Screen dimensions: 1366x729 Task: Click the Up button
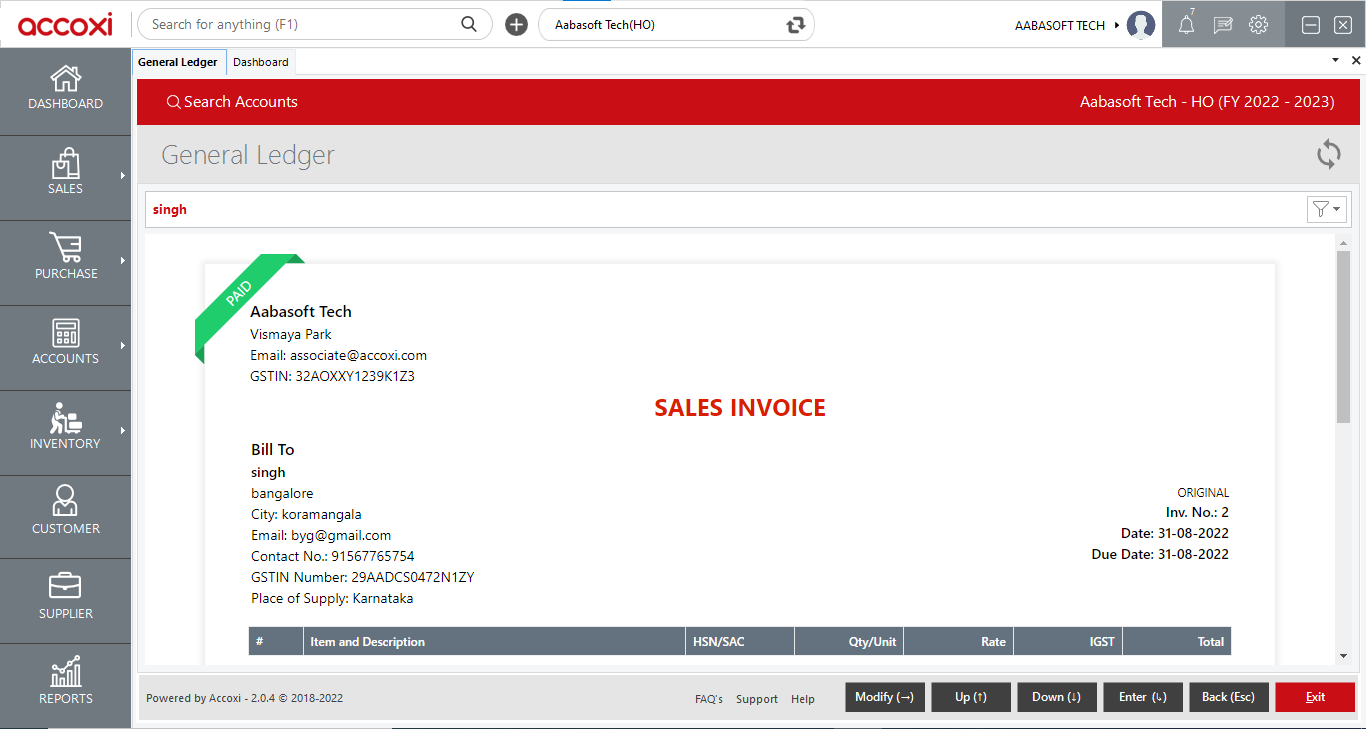[971, 697]
